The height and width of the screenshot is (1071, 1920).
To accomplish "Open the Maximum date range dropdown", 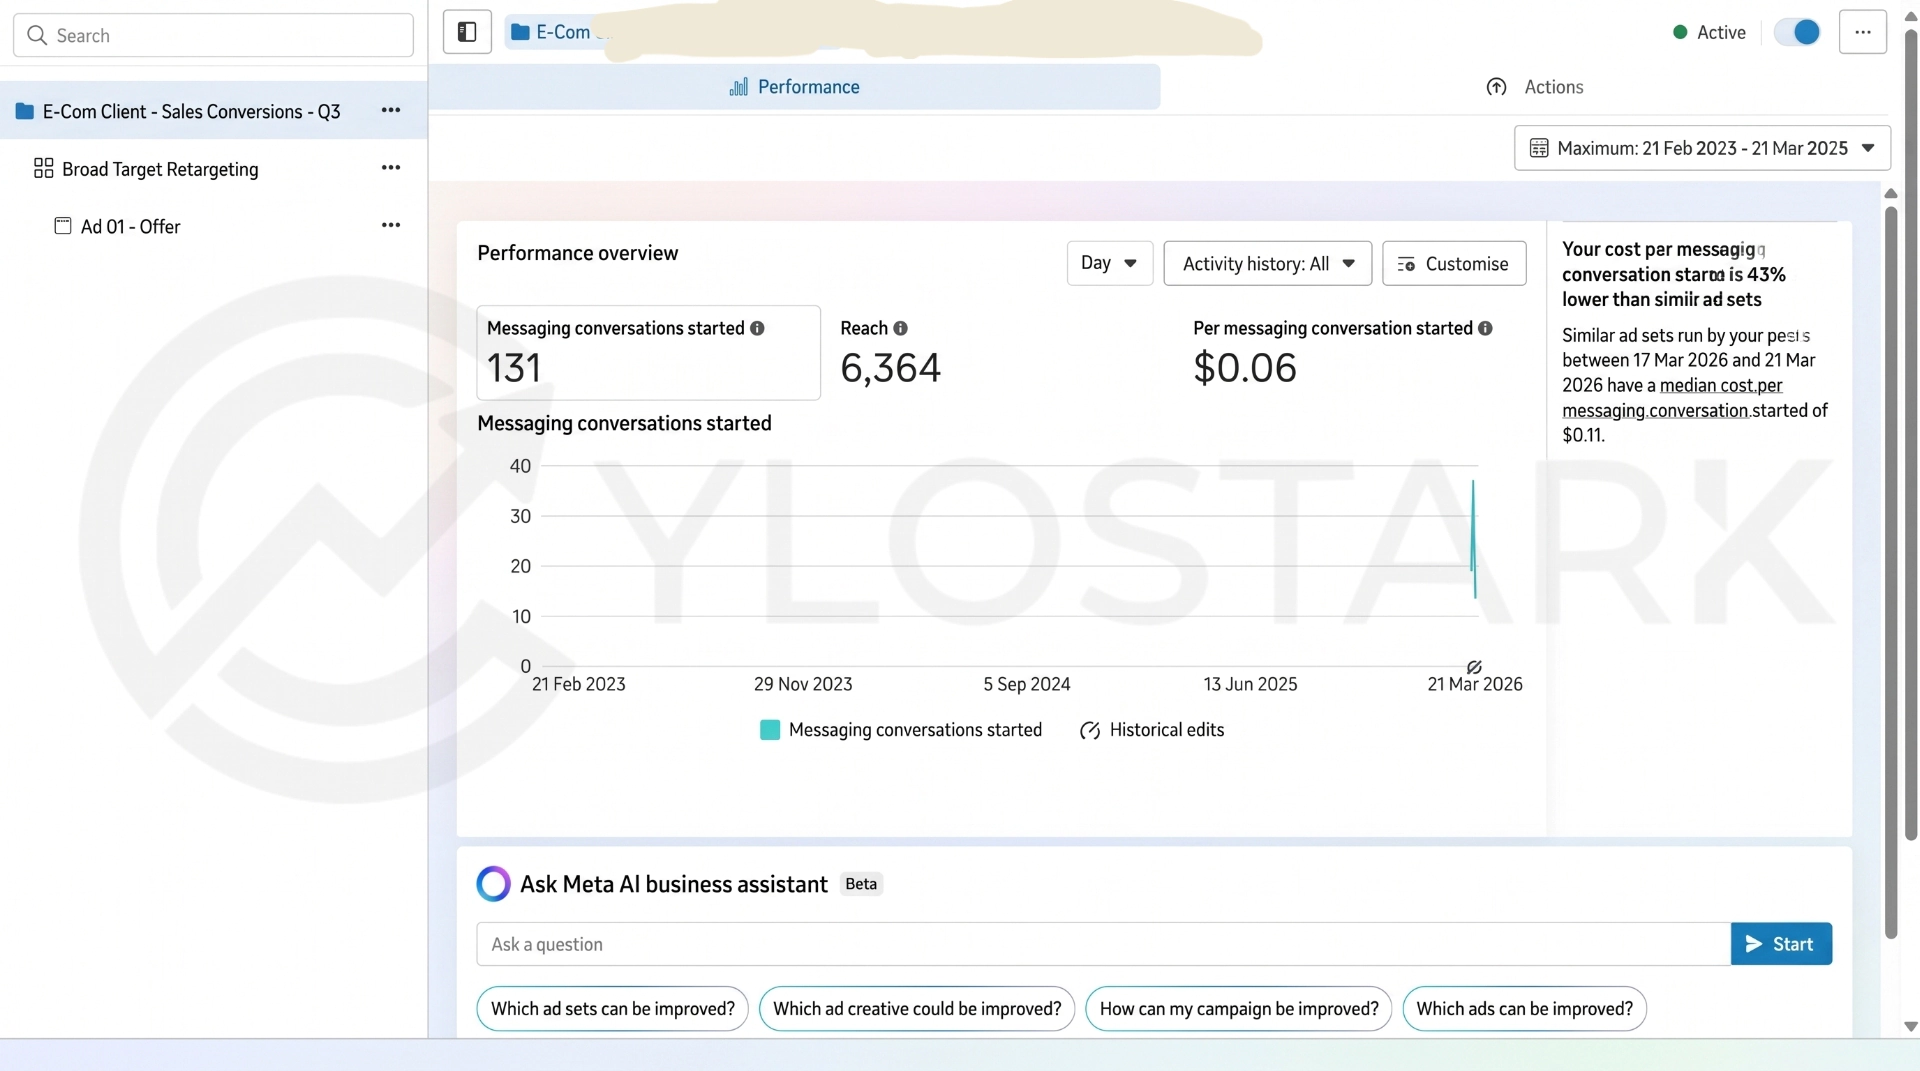I will coord(1702,148).
